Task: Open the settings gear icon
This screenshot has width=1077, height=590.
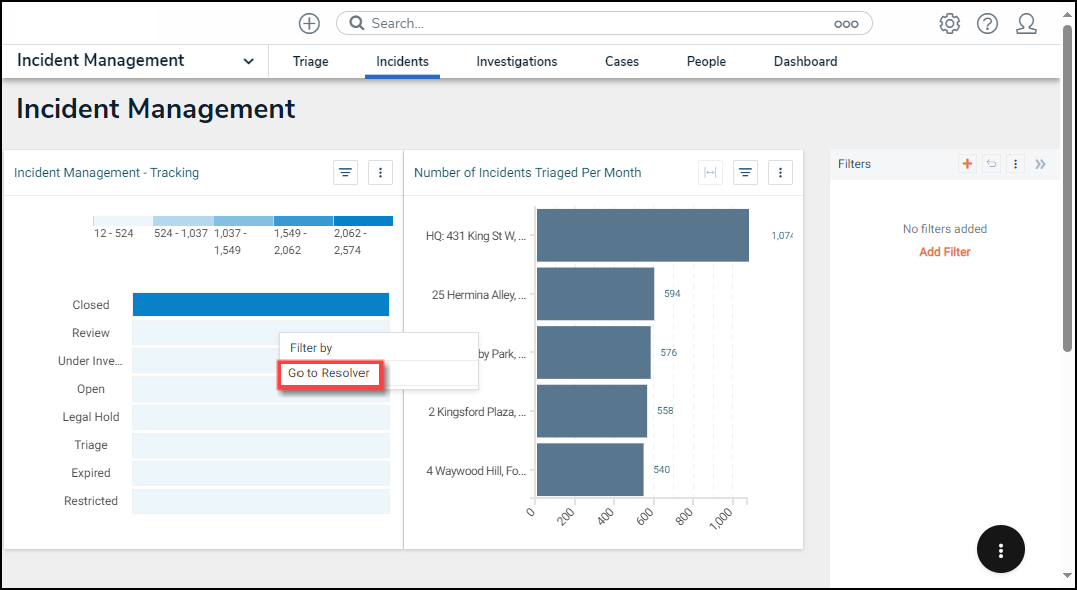Action: click(x=949, y=23)
